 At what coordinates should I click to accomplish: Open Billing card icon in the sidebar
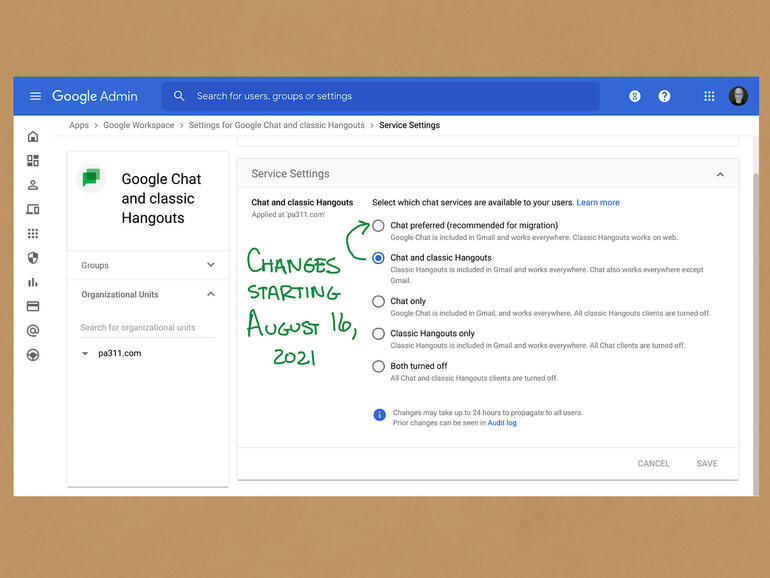pos(33,306)
